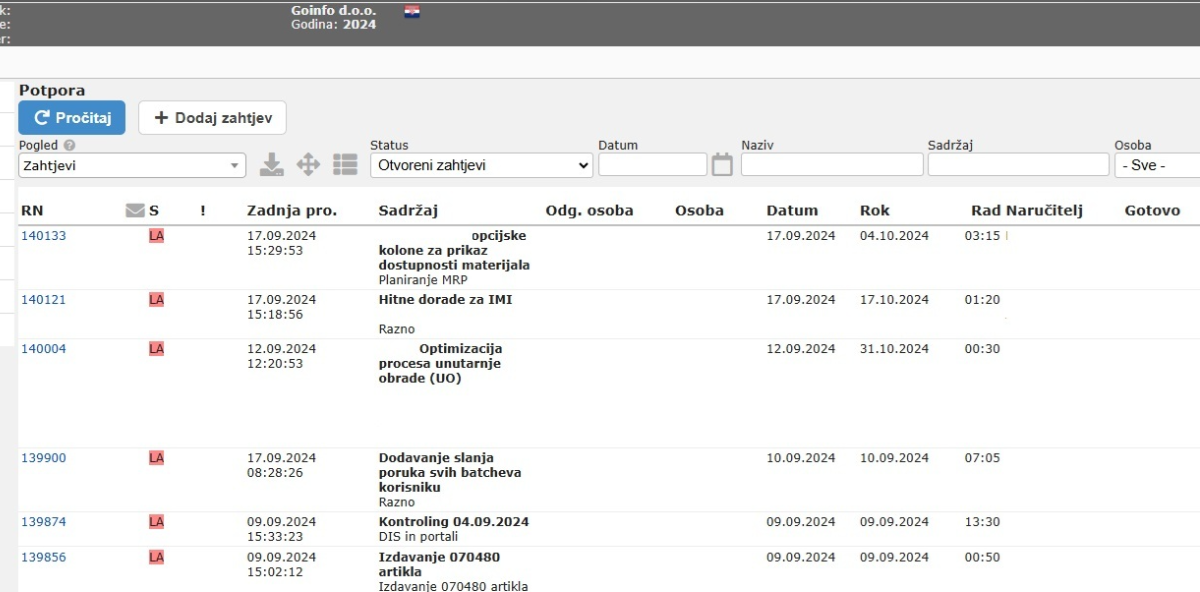
Task: Click the LA badge in row 139856
Action: pos(156,557)
